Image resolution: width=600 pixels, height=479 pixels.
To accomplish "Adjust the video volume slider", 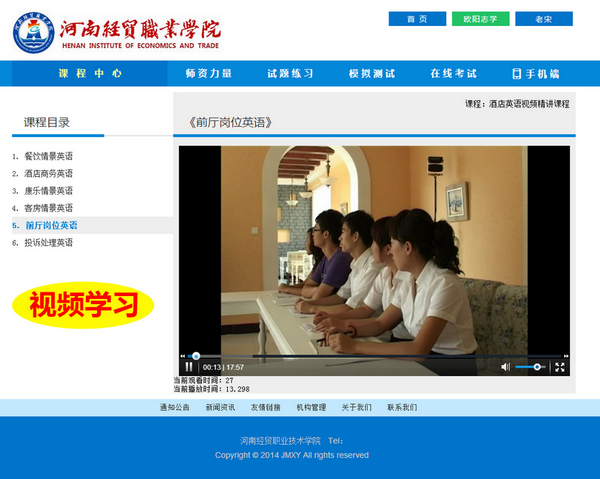I will pos(531,367).
